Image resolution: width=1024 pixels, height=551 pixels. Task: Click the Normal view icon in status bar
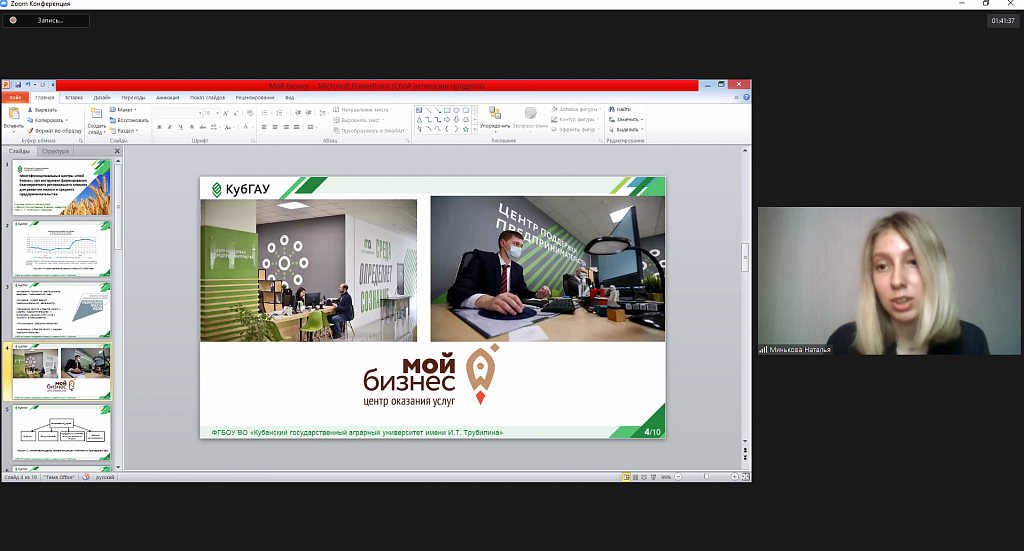coord(626,477)
